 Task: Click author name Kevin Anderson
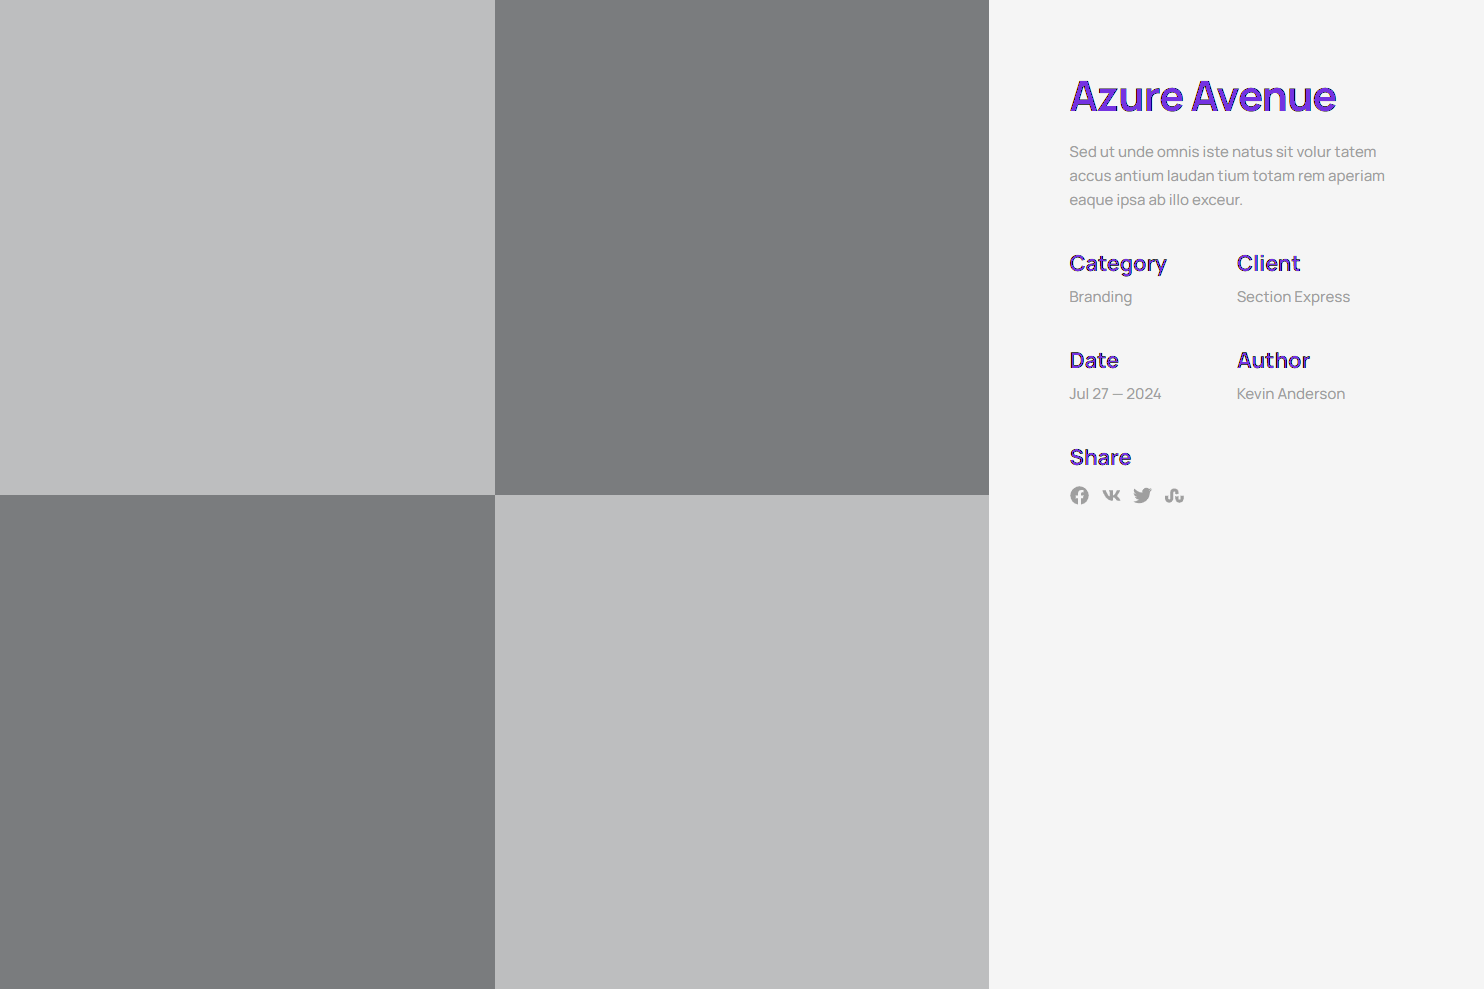click(x=1290, y=394)
